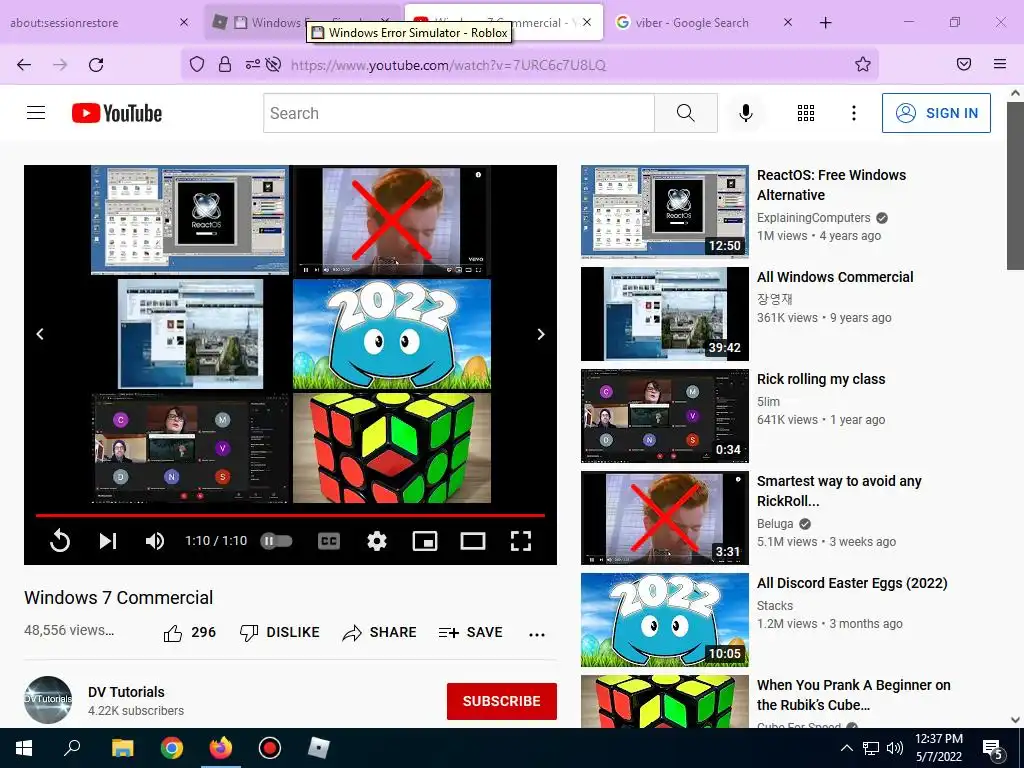Open the DV Tutorials channel name link

tap(126, 692)
